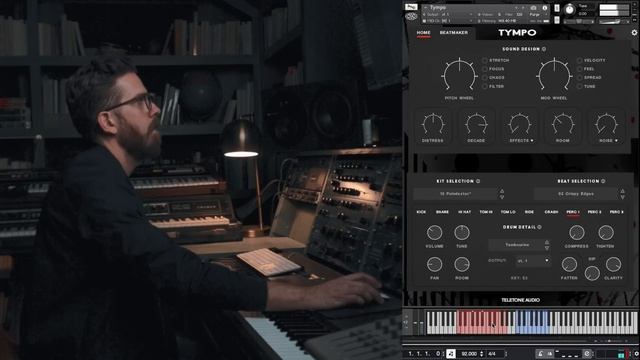Select the TOM LO drum tab
The width and height of the screenshot is (640, 360).
click(x=508, y=212)
